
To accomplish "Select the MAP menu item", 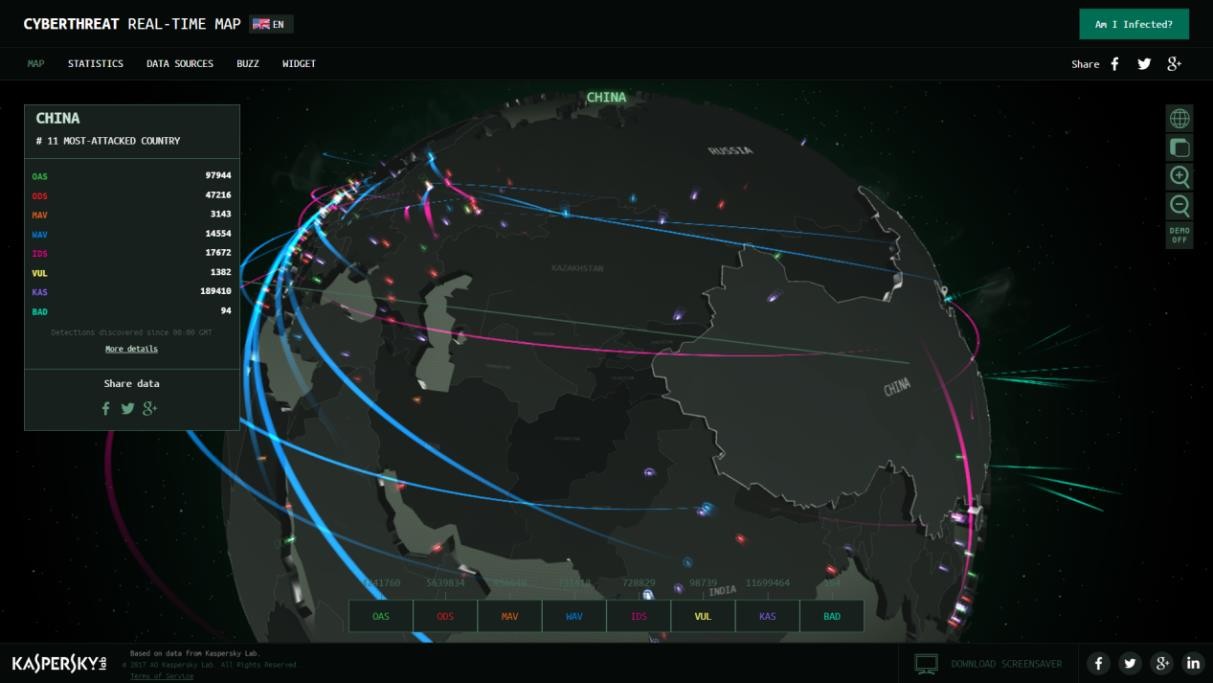I will tap(36, 64).
